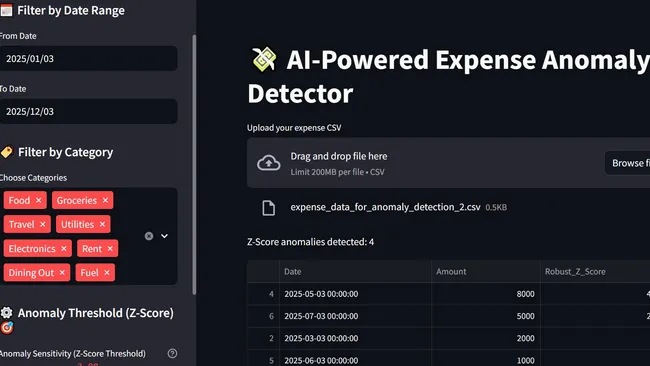The width and height of the screenshot is (650, 366).
Task: Click the calendar icon beside Filter by Date Range
Action: 6,10
